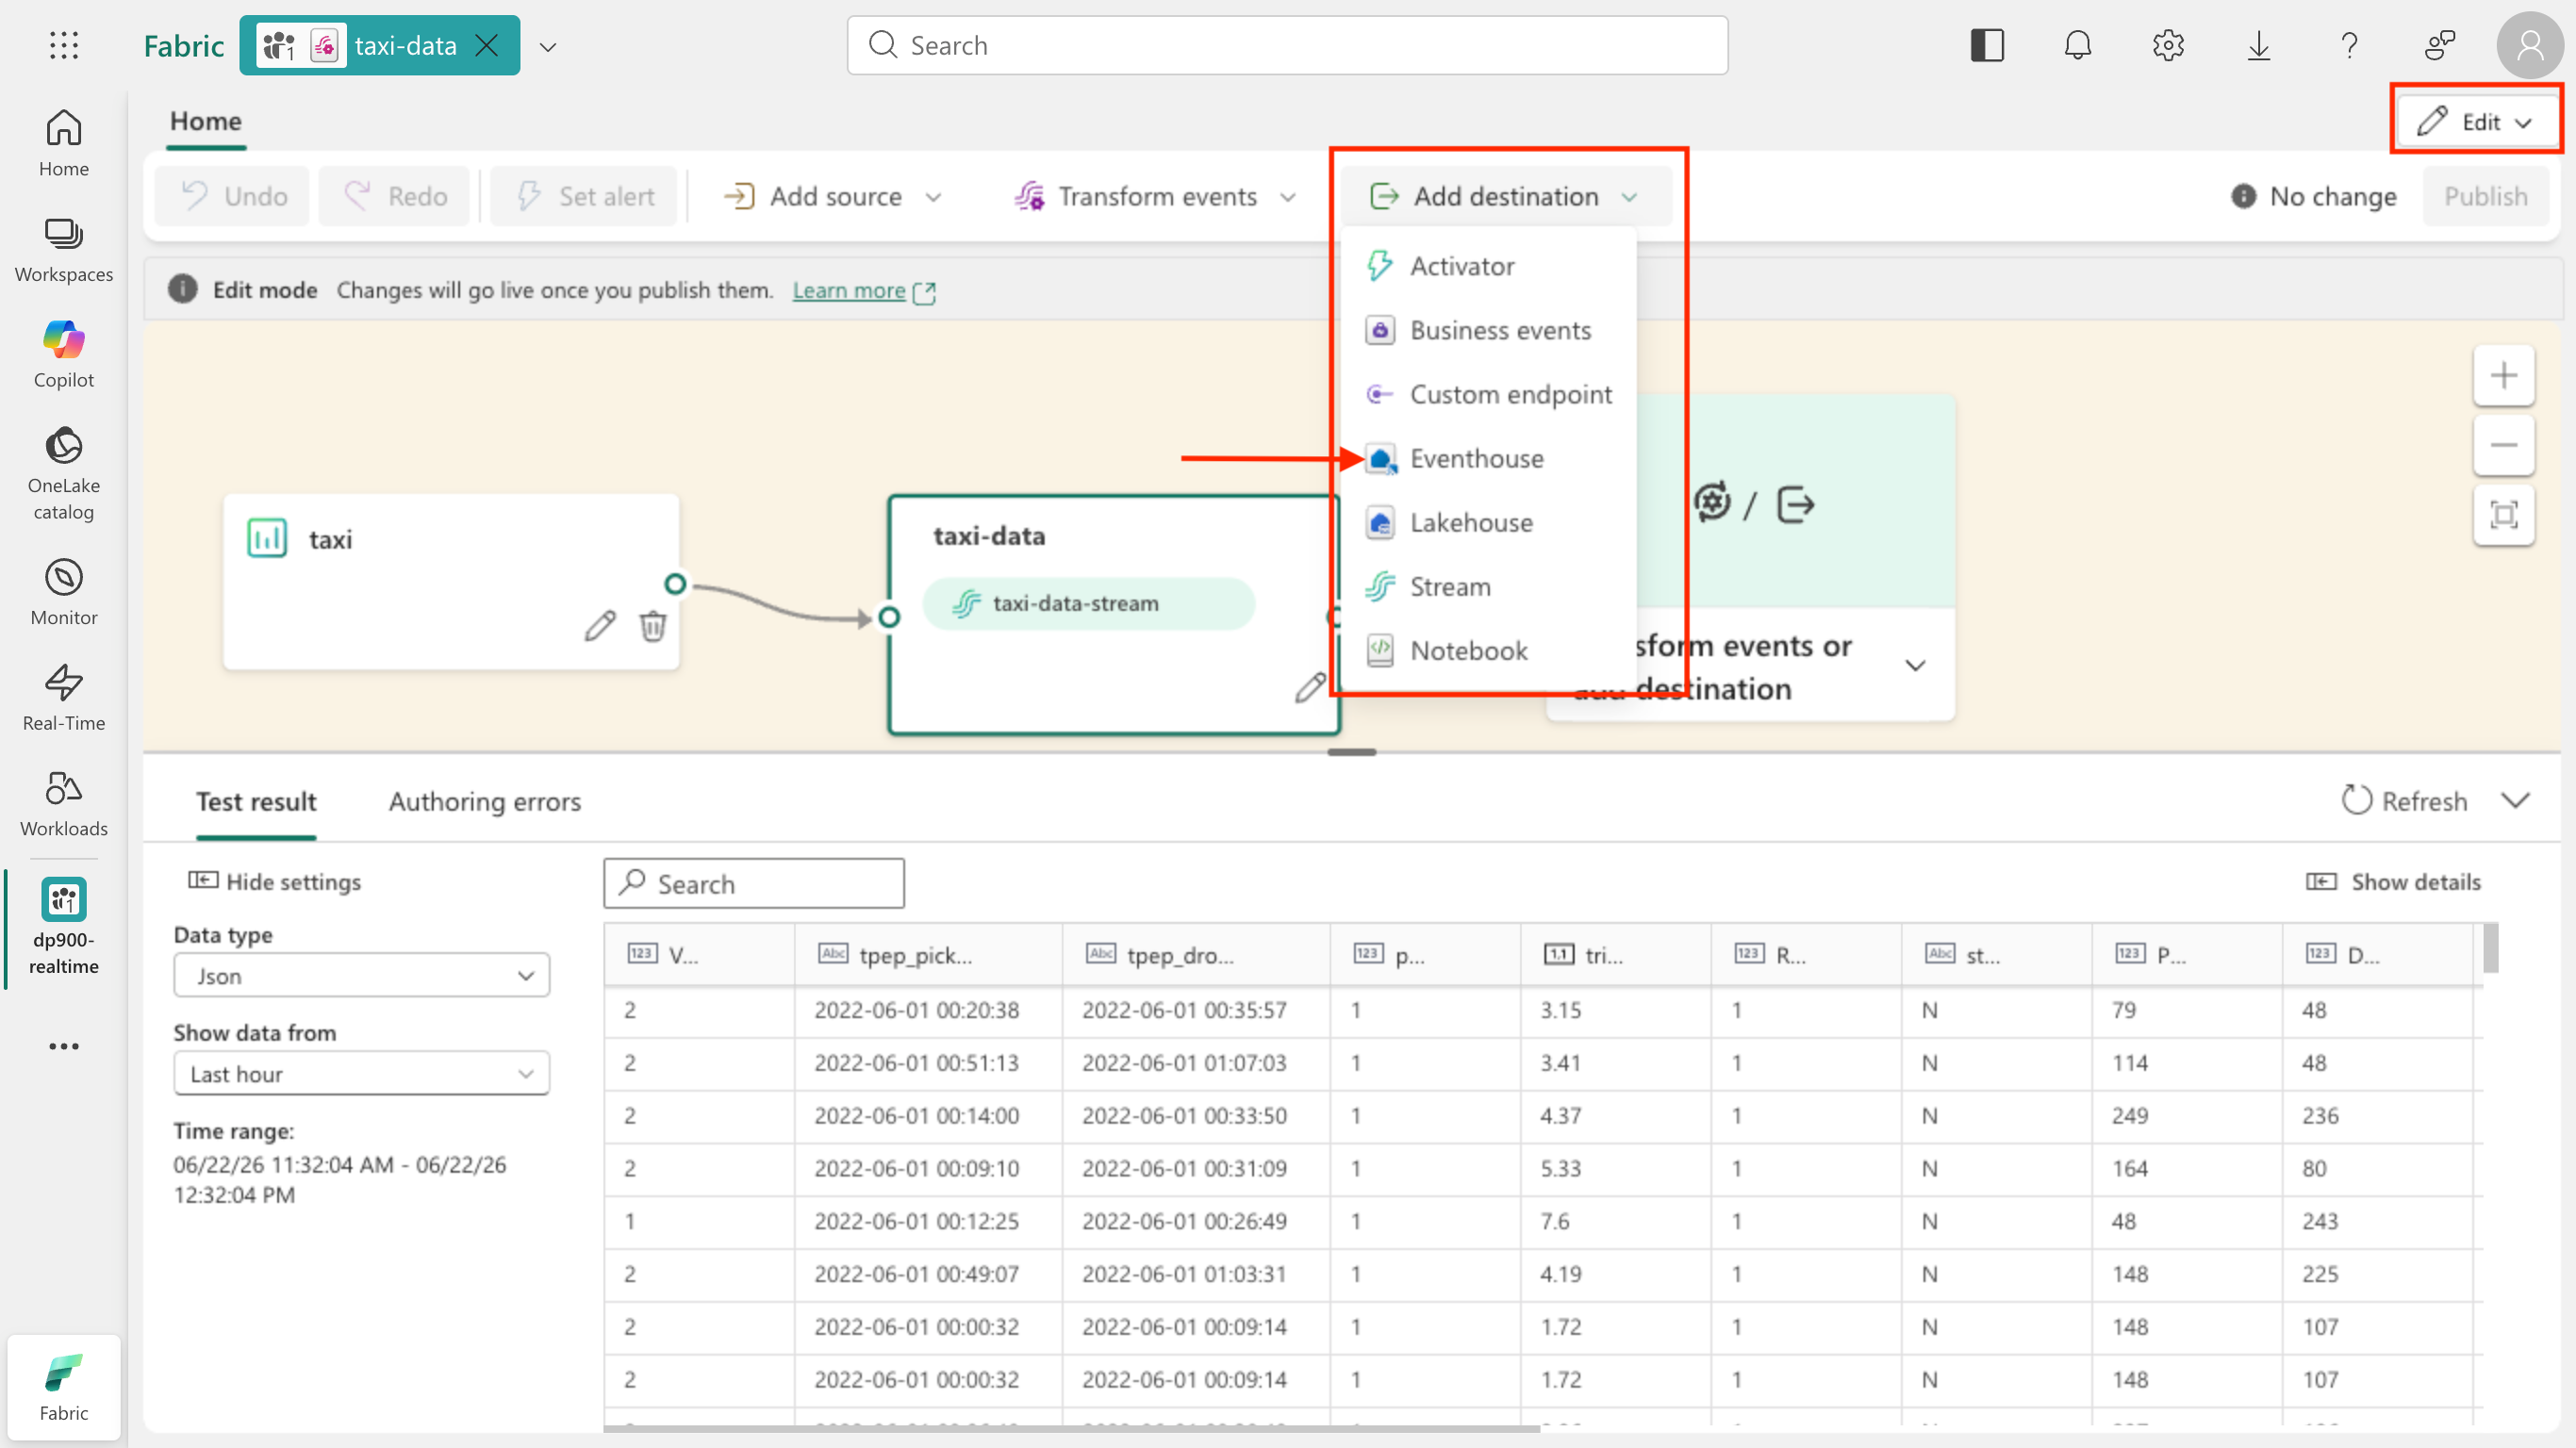Click the feedback people icon

[x=2439, y=45]
